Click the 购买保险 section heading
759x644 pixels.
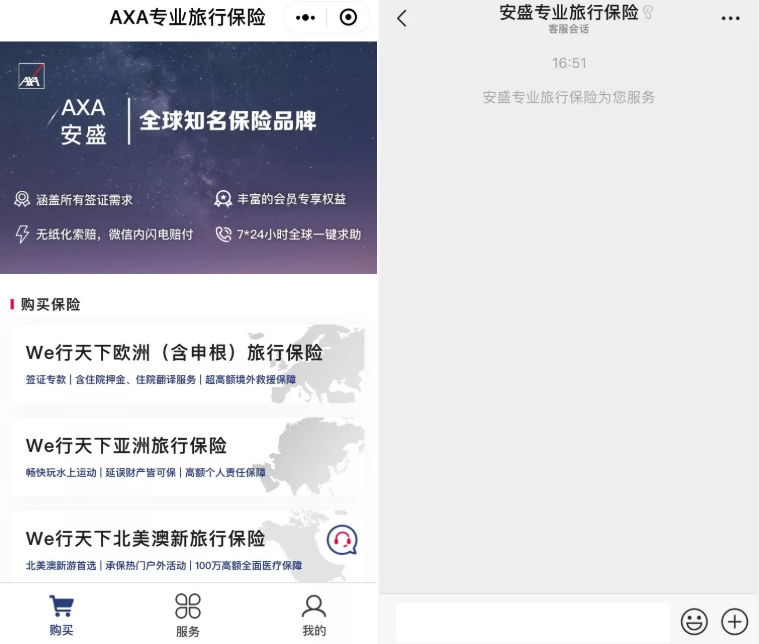click(50, 304)
